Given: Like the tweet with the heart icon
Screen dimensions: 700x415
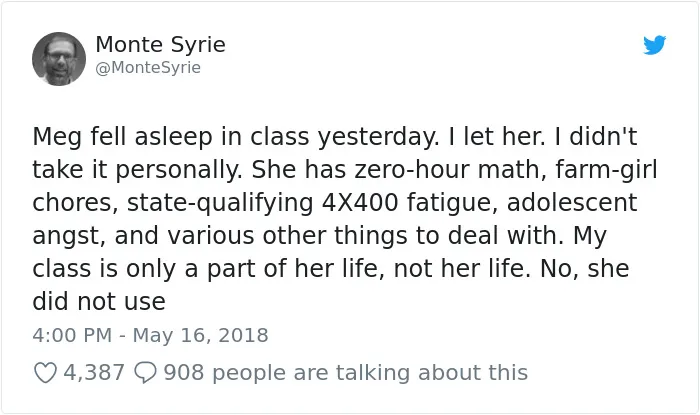Looking at the screenshot, I should pyautogui.click(x=46, y=373).
